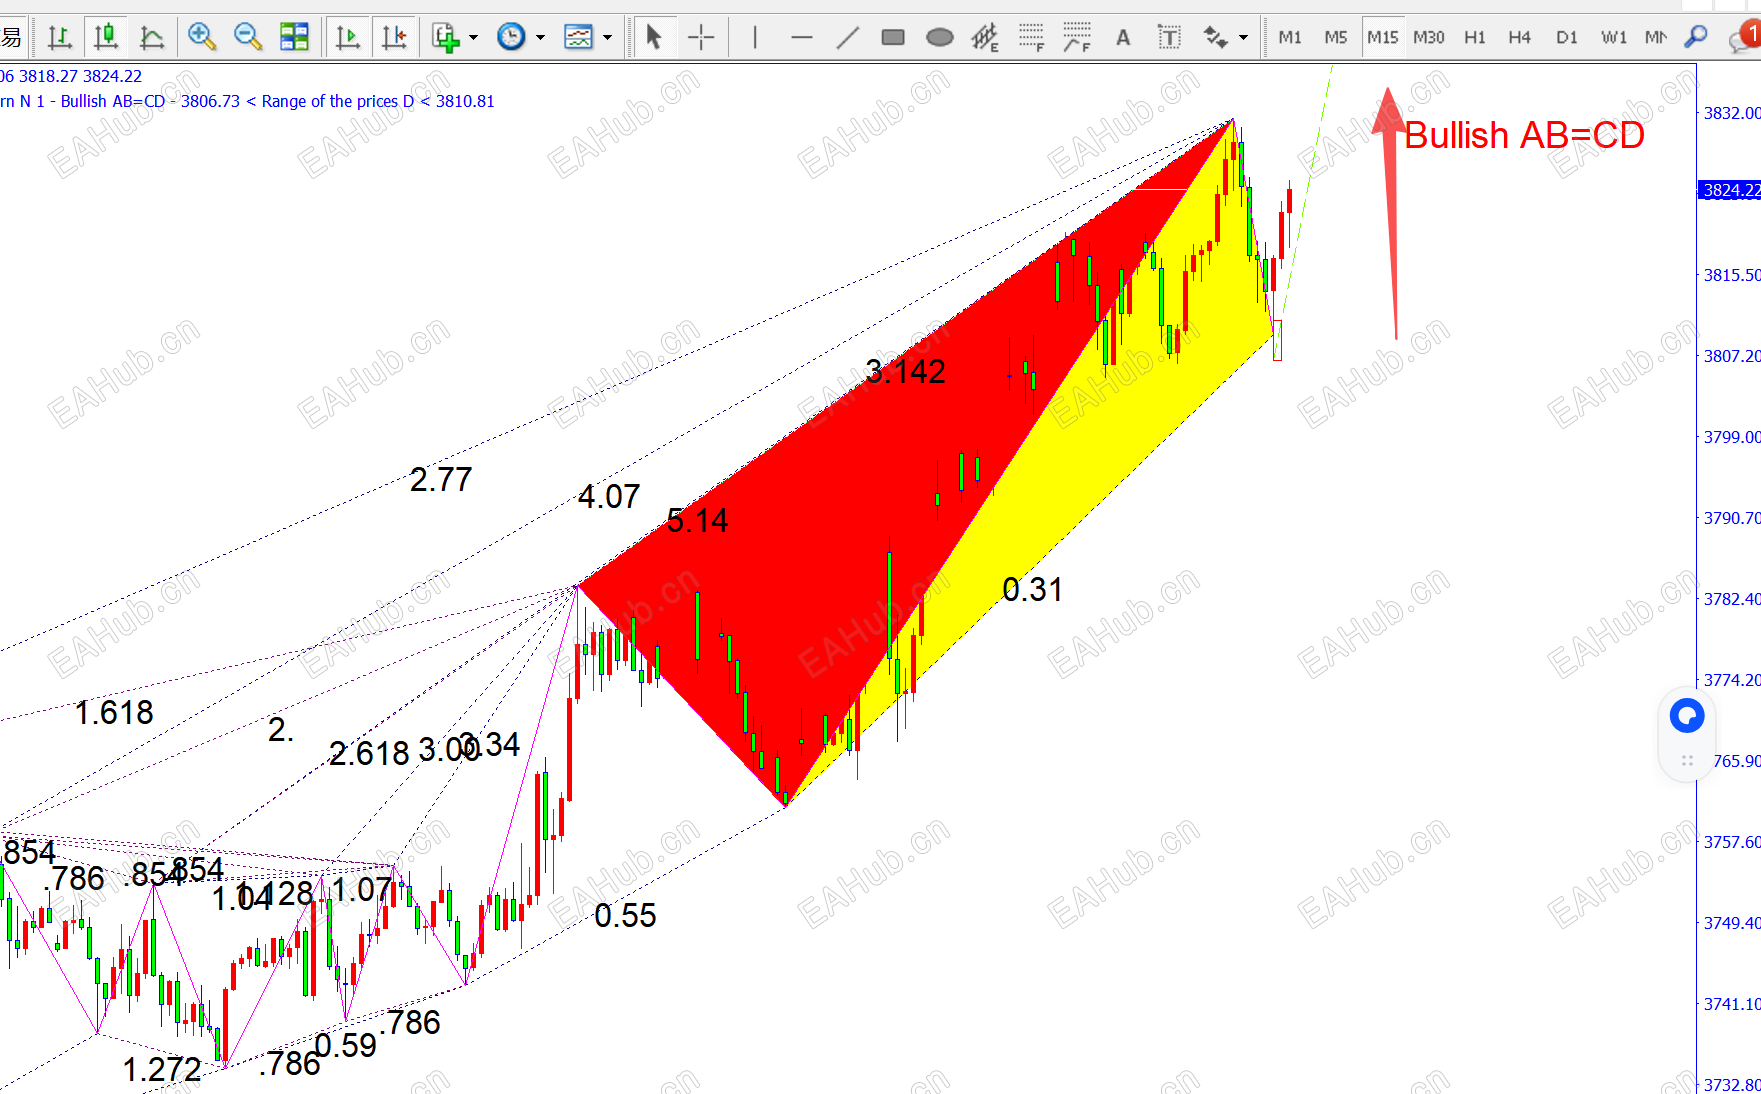Select the rectangle shape tool
Screen dimensions: 1761x1094
pyautogui.click(x=893, y=38)
